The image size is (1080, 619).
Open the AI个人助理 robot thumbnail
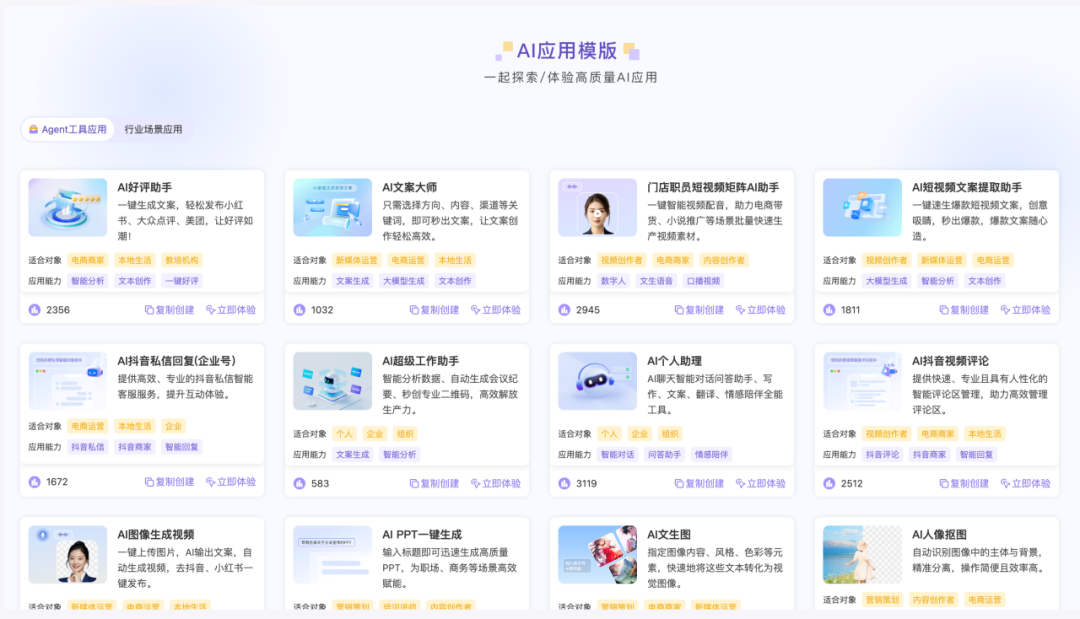pos(597,381)
